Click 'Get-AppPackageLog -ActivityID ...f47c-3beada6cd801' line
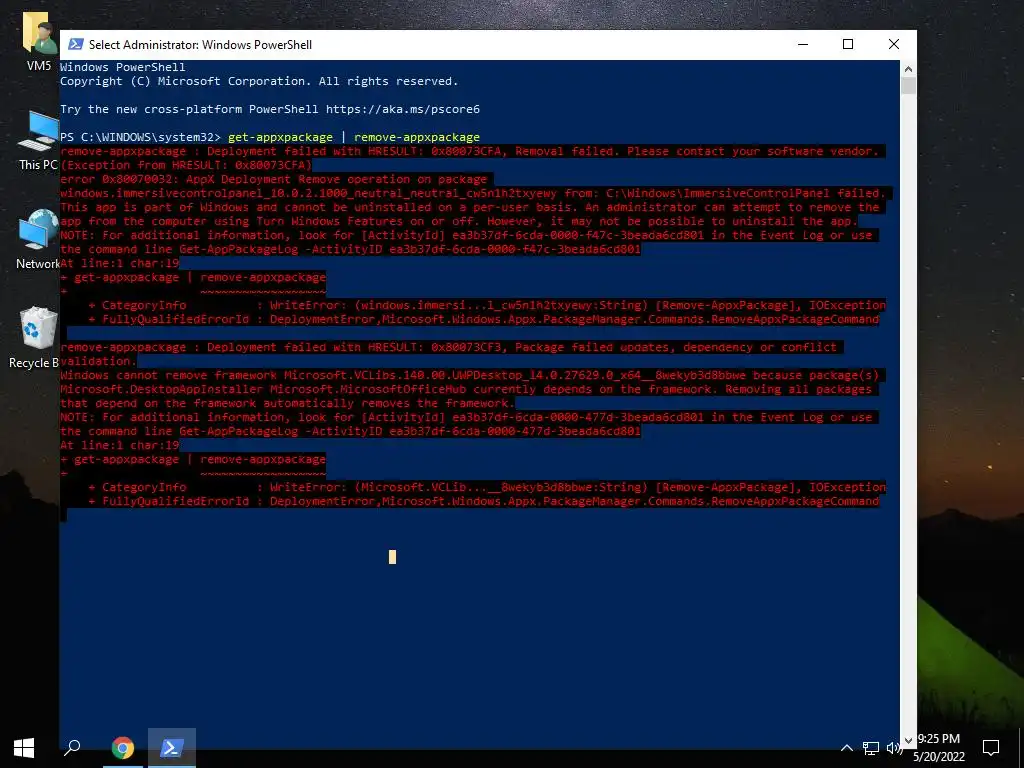This screenshot has height=768, width=1024. click(350, 249)
